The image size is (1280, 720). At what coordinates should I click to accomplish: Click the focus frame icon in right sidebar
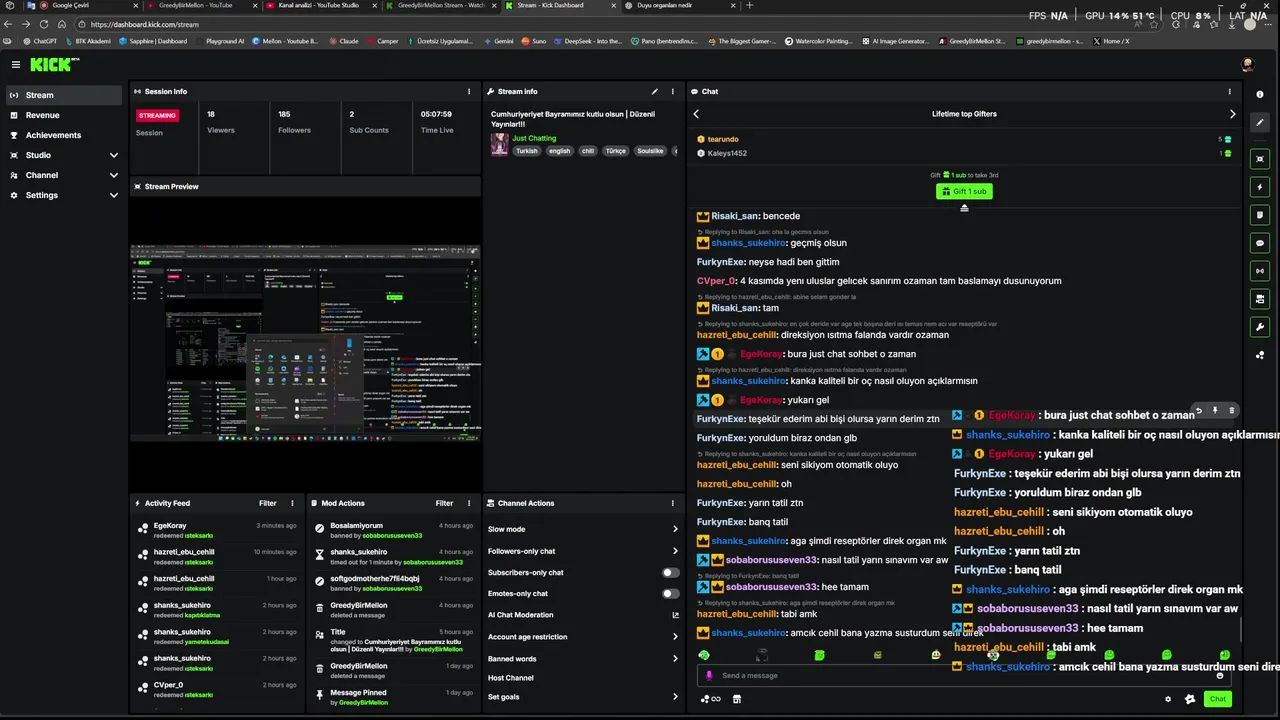coord(1260,159)
